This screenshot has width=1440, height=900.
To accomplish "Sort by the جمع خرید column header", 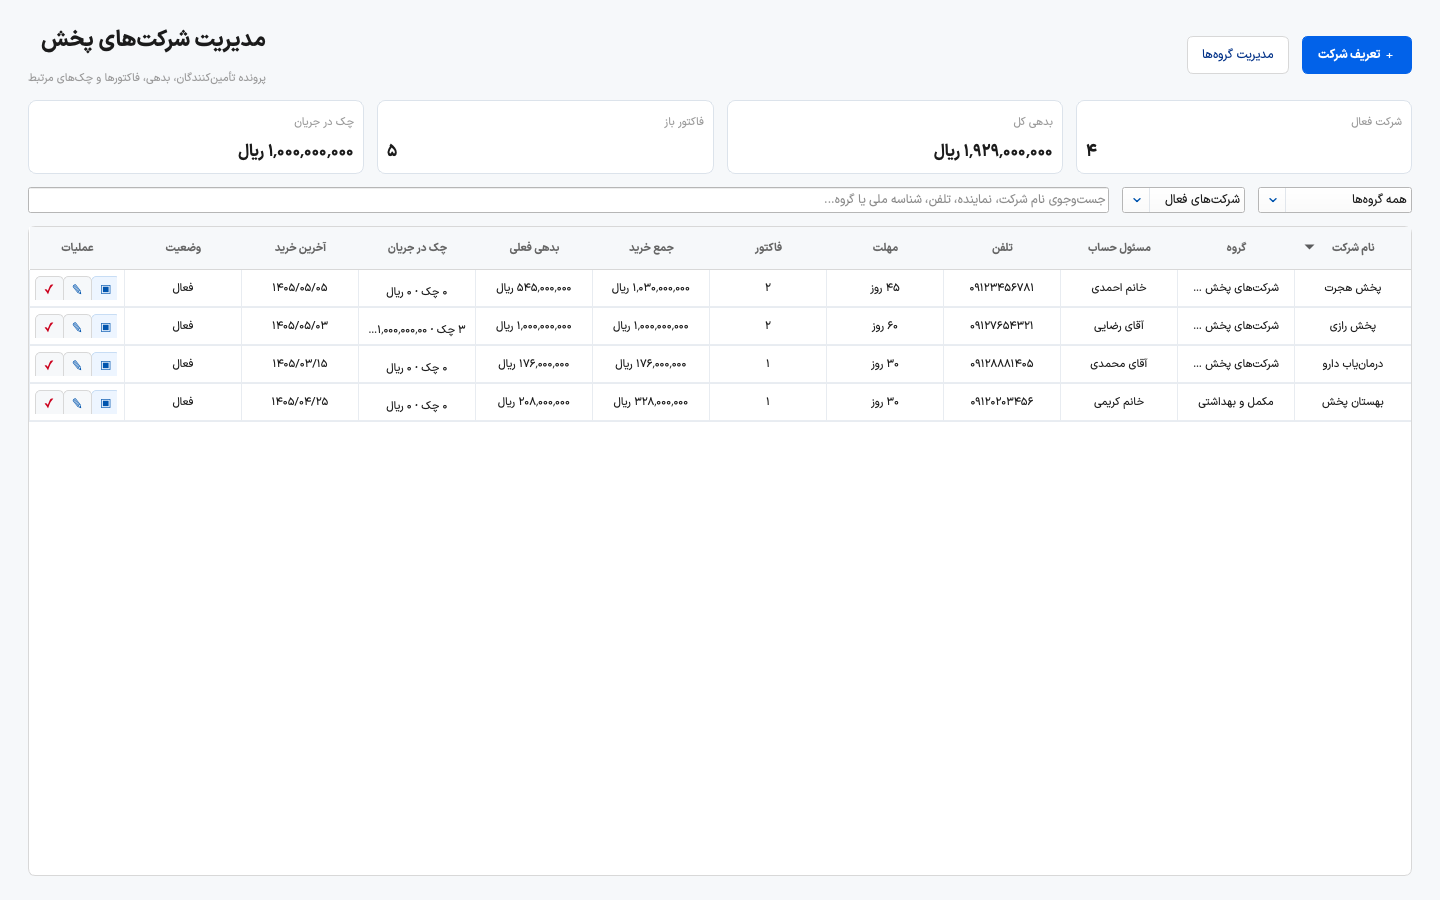I will pos(651,248).
